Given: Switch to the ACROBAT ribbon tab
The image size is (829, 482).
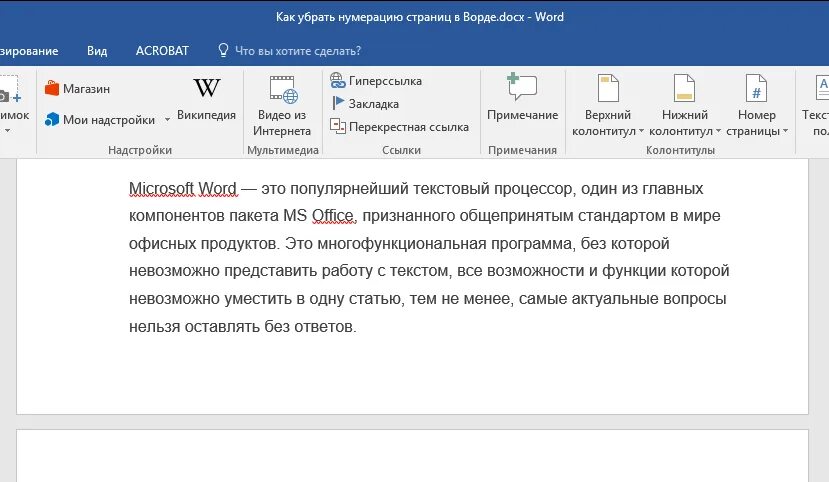Looking at the screenshot, I should click(162, 51).
